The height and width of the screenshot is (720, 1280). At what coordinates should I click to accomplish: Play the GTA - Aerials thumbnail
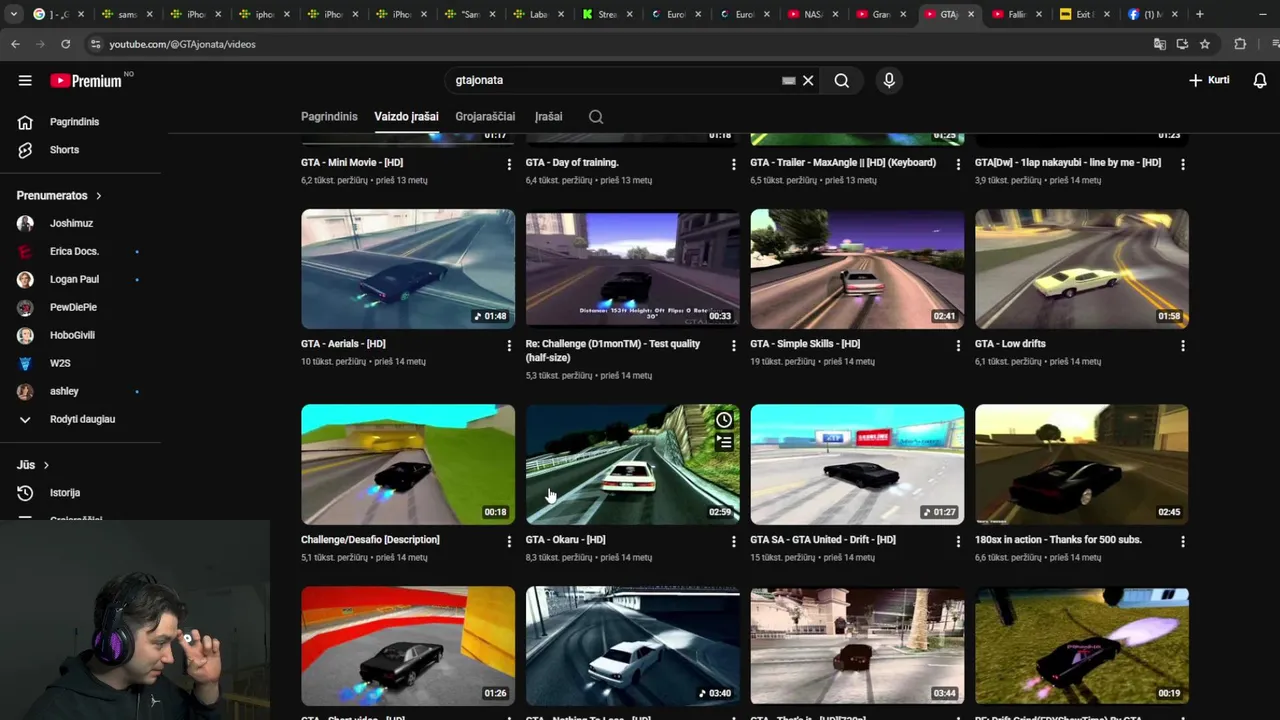408,269
